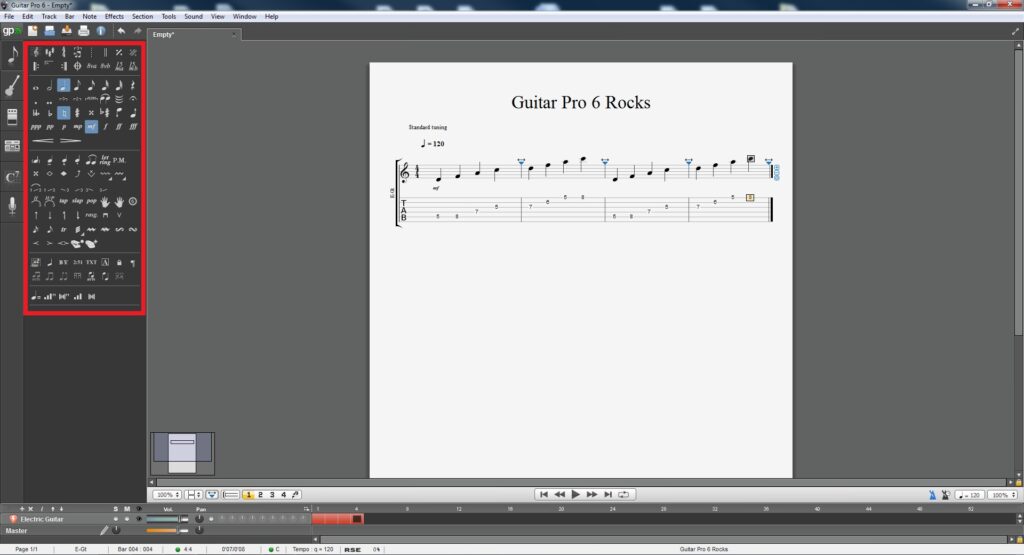The image size is (1024, 555).
Task: Apply the crescendo hairpin
Action: point(43,140)
